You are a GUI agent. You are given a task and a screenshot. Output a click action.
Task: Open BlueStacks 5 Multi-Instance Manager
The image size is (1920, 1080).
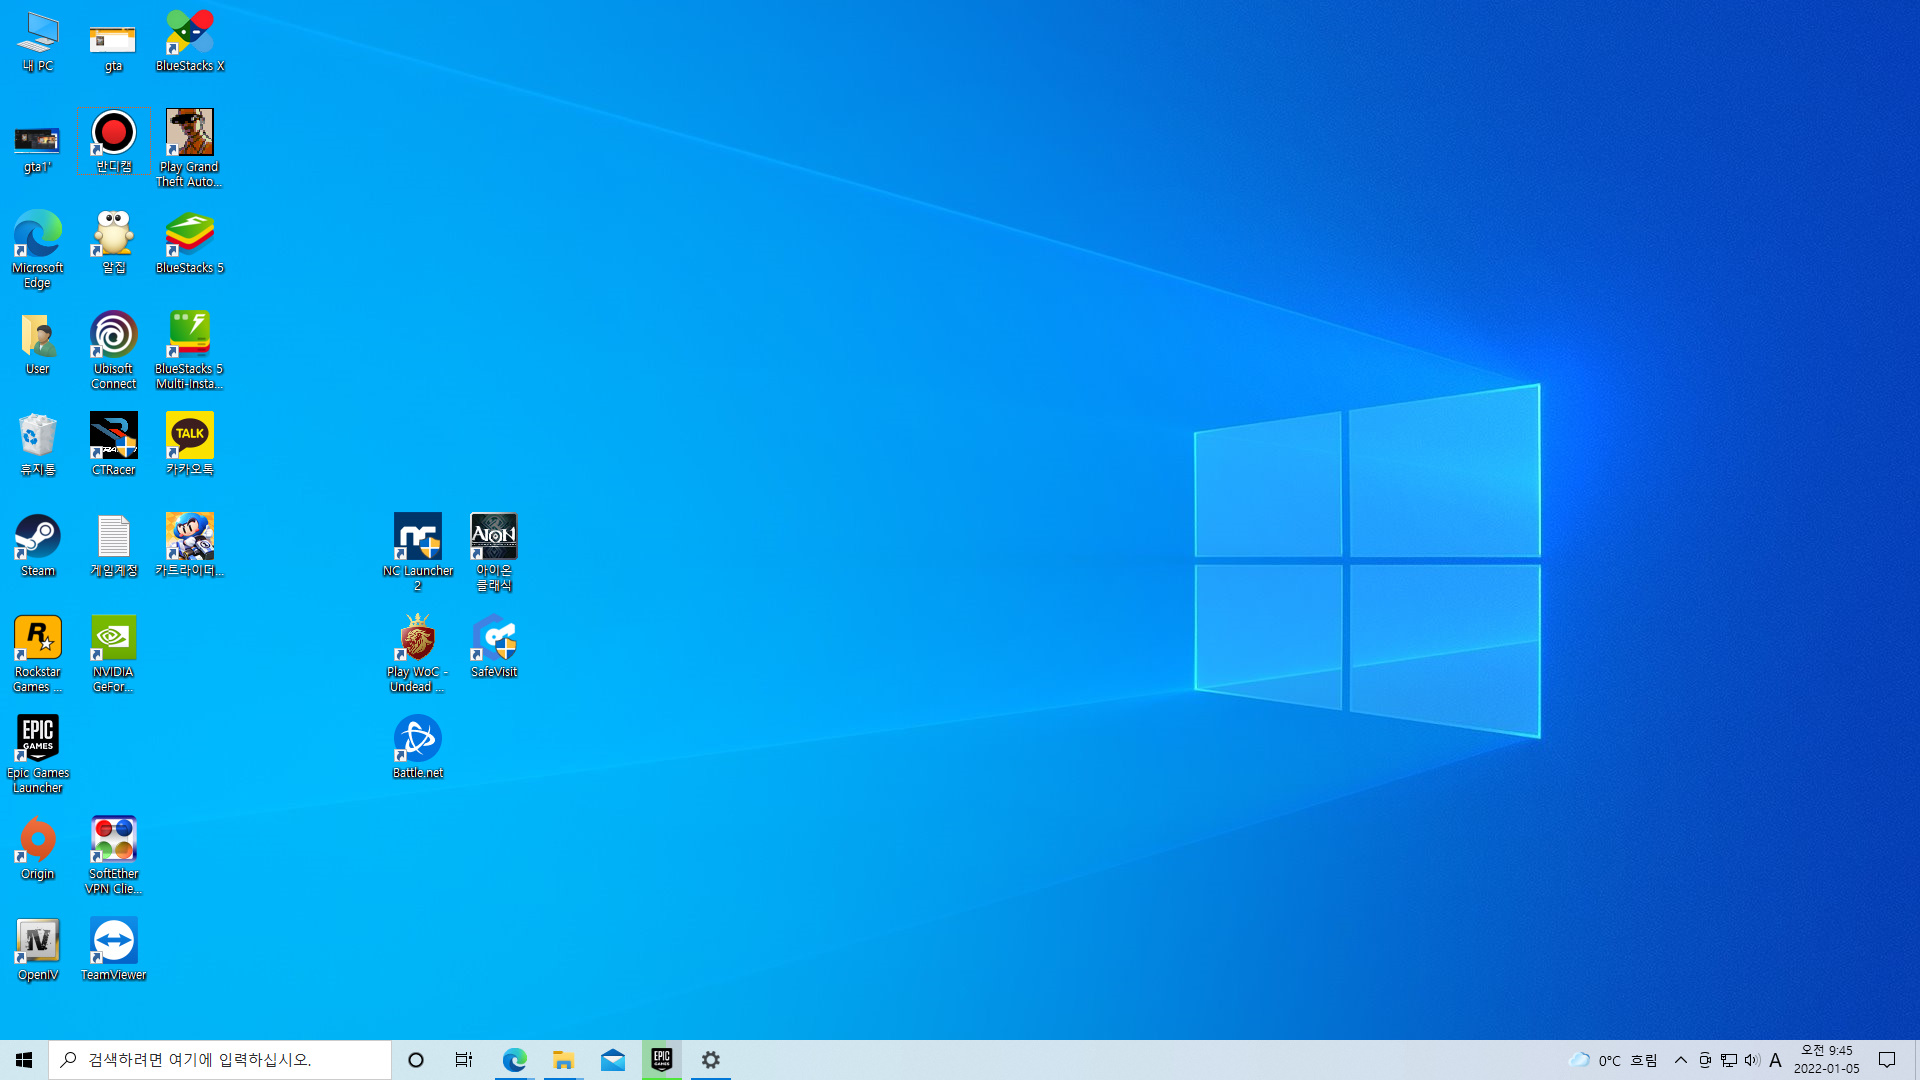point(190,352)
